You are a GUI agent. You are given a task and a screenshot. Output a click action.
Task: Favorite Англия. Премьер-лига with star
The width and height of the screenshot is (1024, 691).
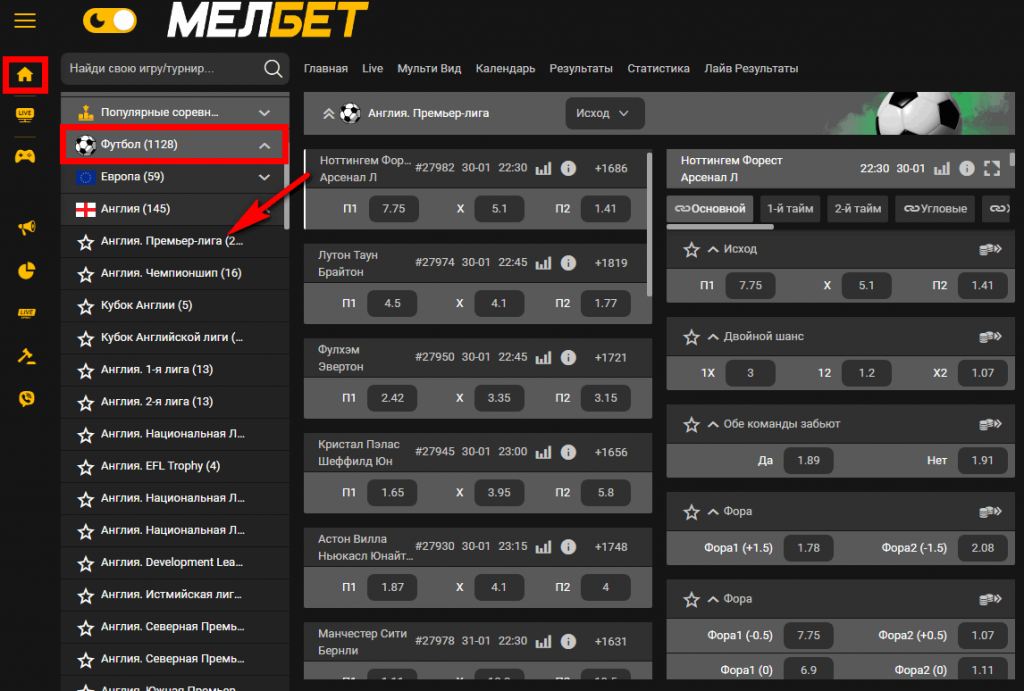(x=86, y=242)
